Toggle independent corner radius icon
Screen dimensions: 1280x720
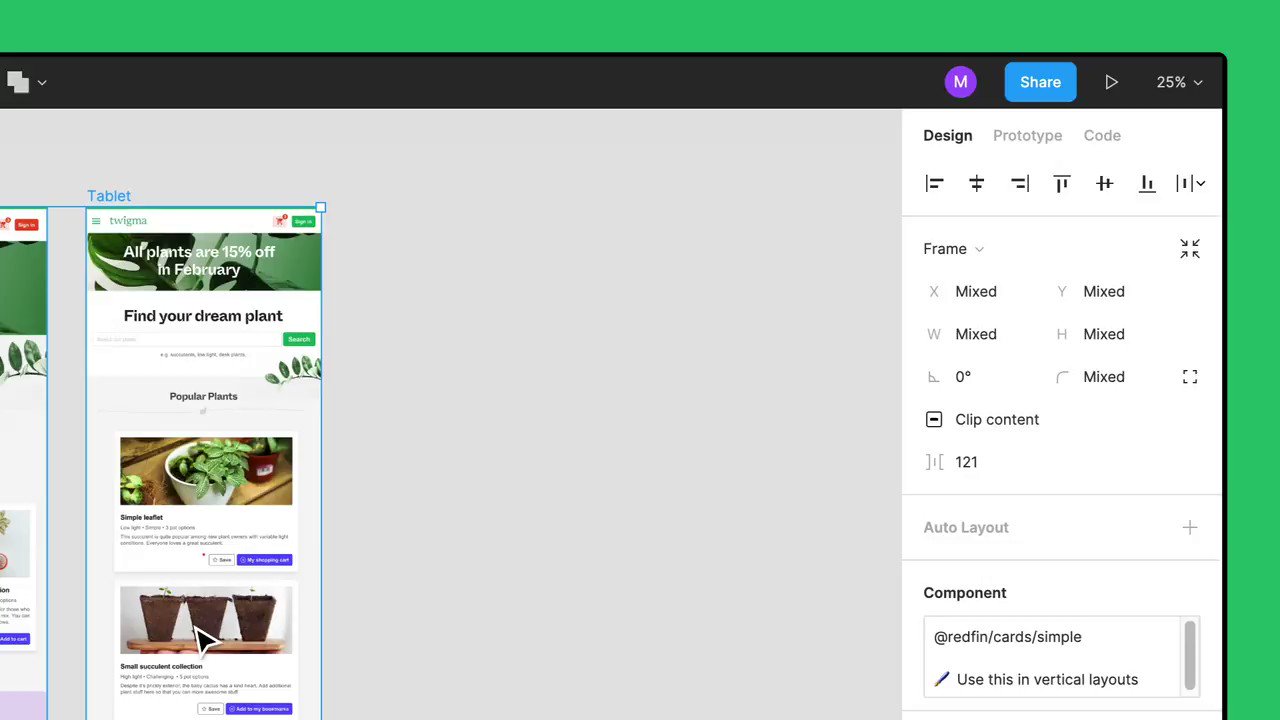coord(1190,377)
